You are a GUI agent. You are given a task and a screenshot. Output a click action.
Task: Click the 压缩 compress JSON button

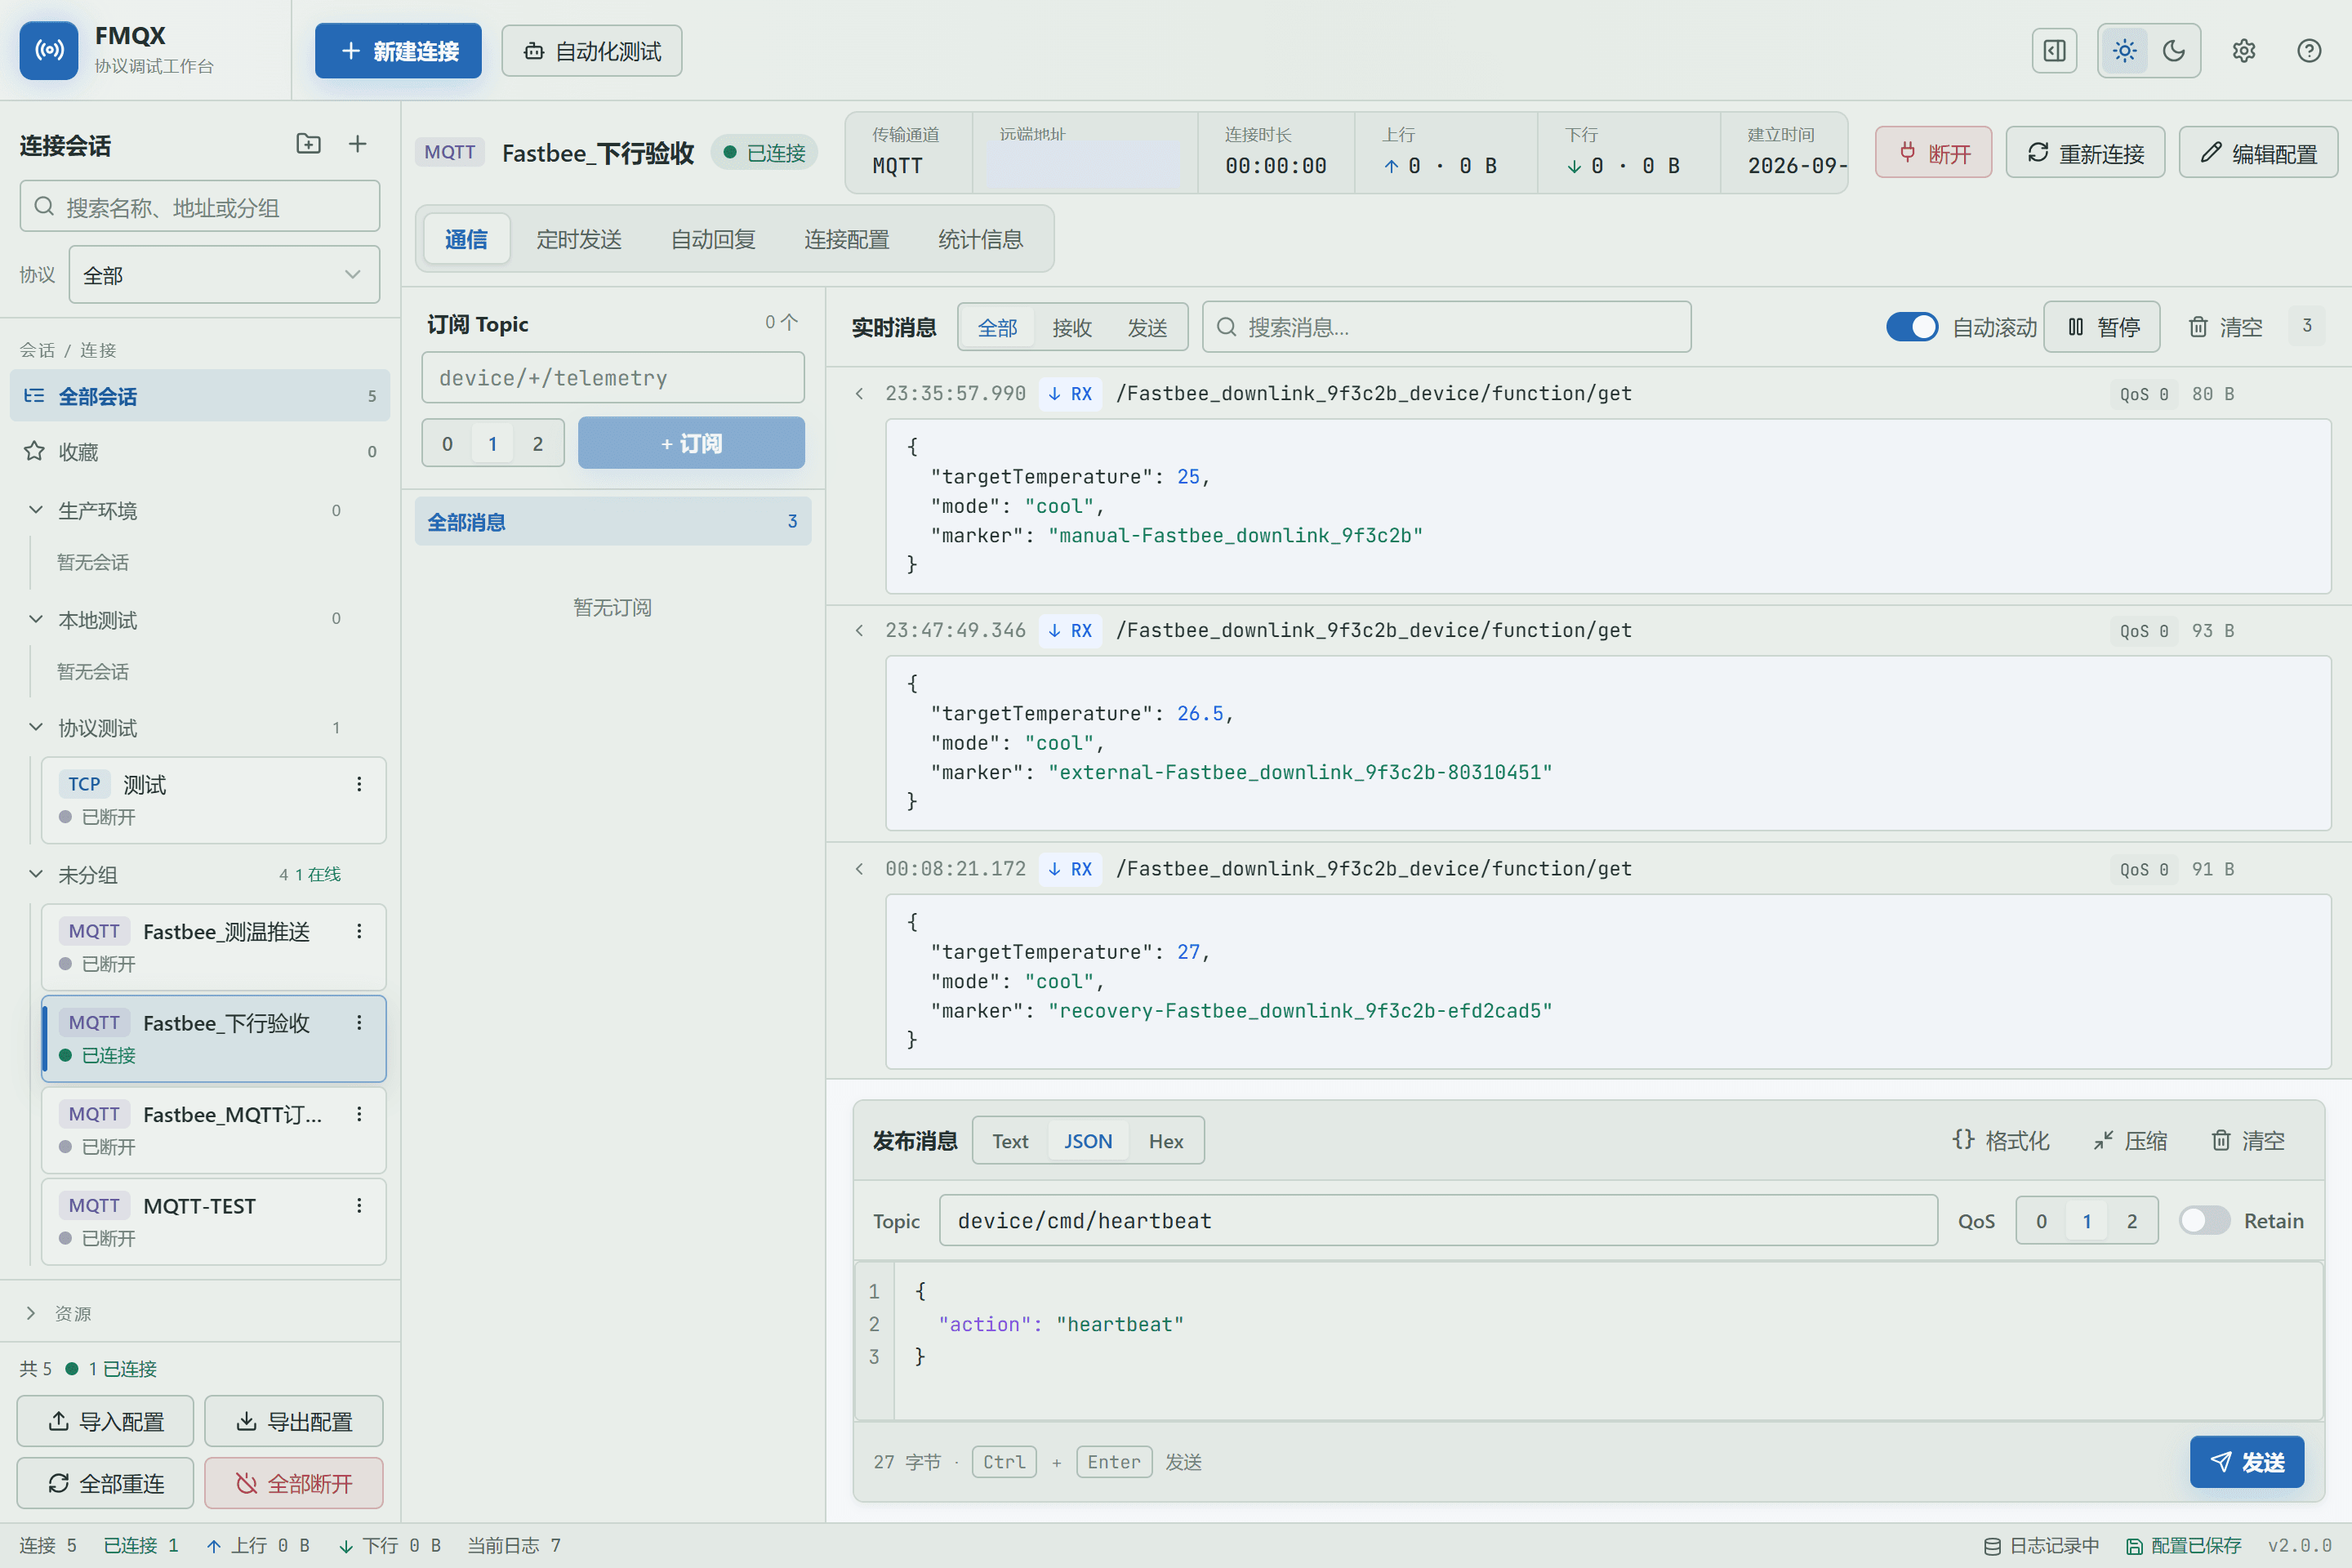tap(2130, 1140)
